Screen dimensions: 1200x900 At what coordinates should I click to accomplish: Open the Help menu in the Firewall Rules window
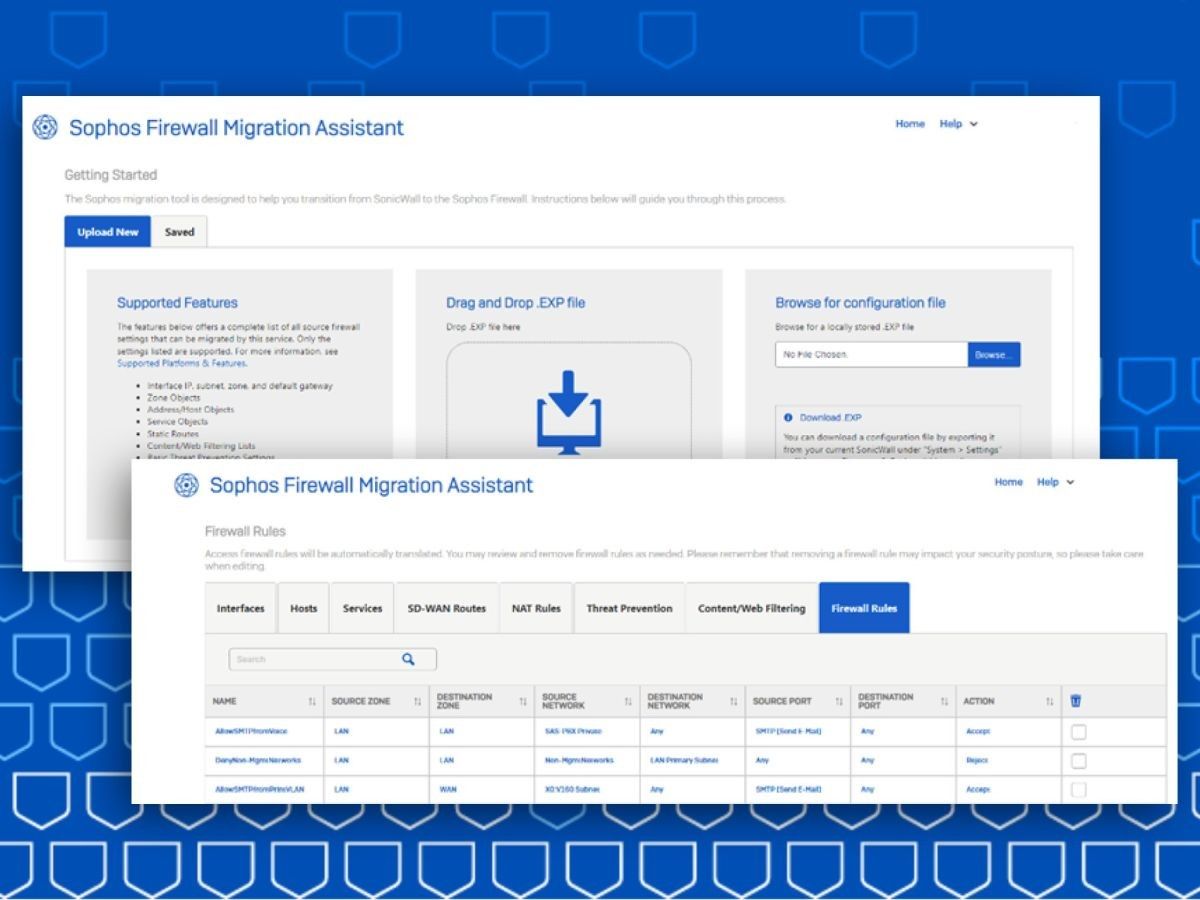coord(1055,482)
